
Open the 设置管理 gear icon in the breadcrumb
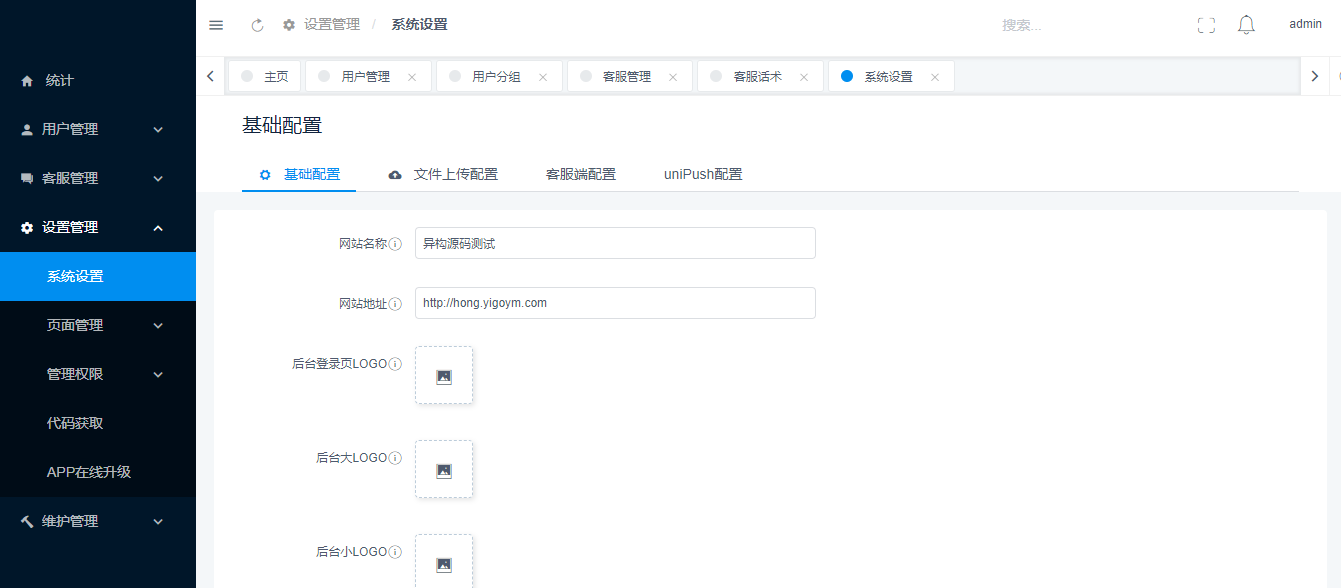288,24
